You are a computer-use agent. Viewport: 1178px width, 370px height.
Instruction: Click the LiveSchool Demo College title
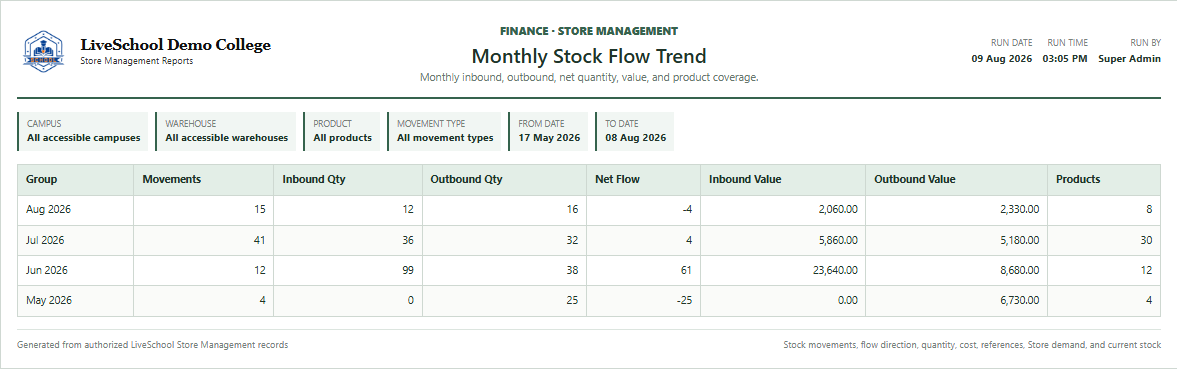point(175,45)
